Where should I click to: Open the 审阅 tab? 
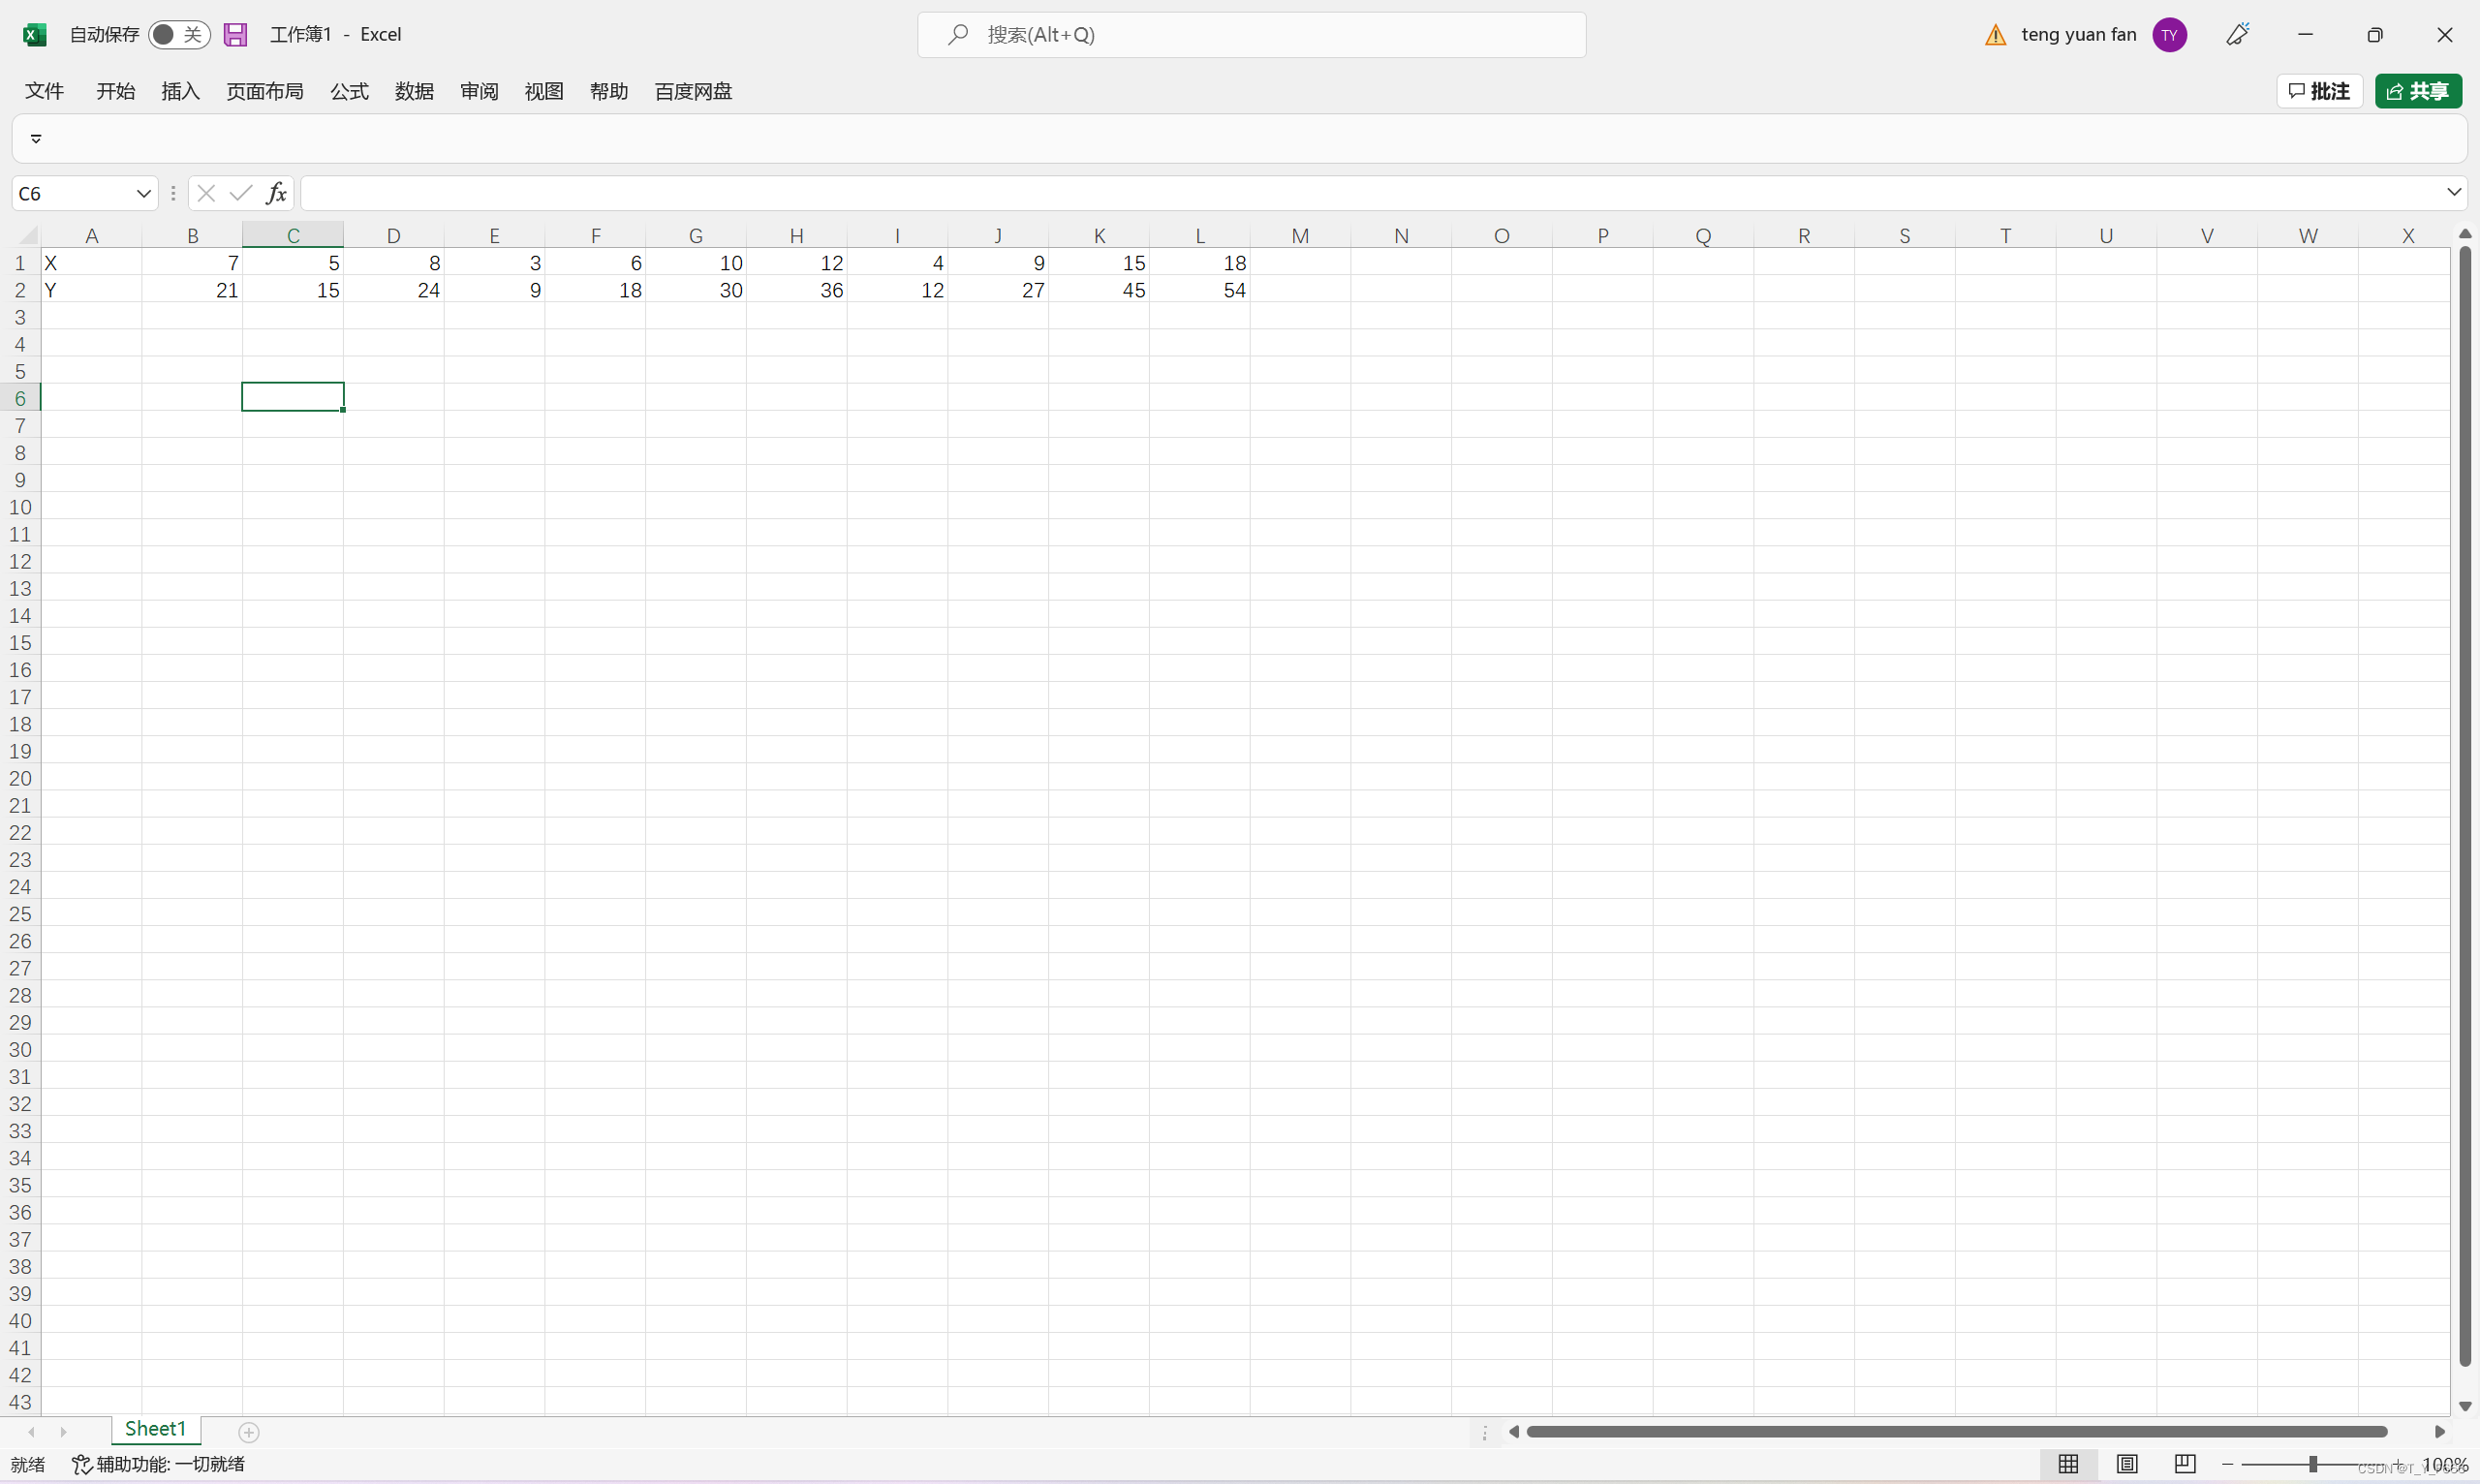click(x=479, y=91)
